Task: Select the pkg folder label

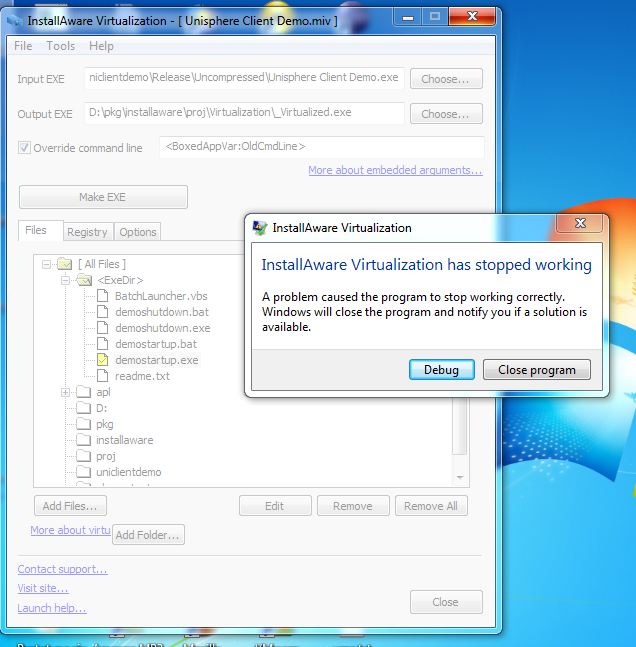Action: tap(104, 424)
